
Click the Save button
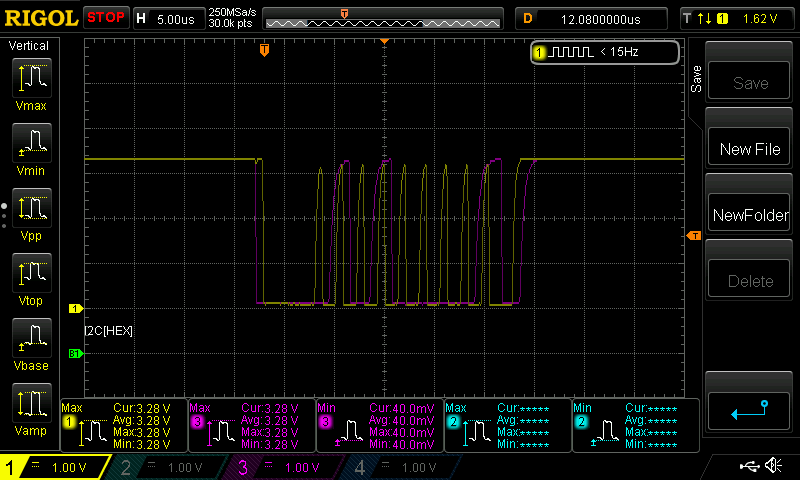click(749, 80)
